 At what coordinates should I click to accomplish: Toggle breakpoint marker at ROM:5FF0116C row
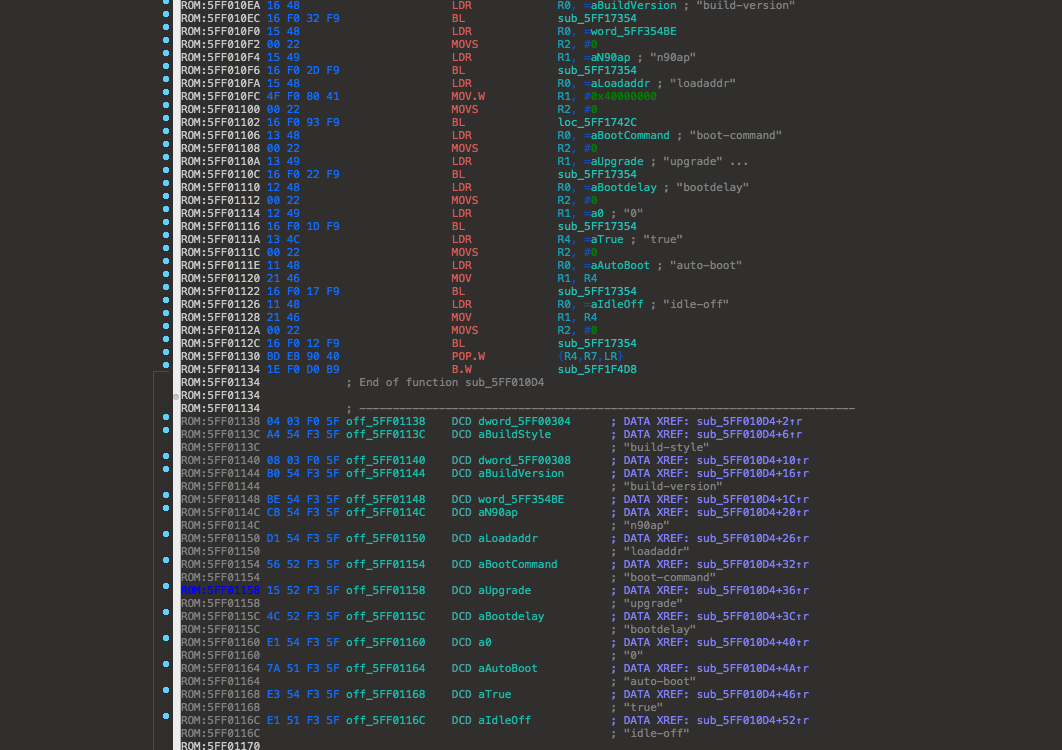[166, 721]
